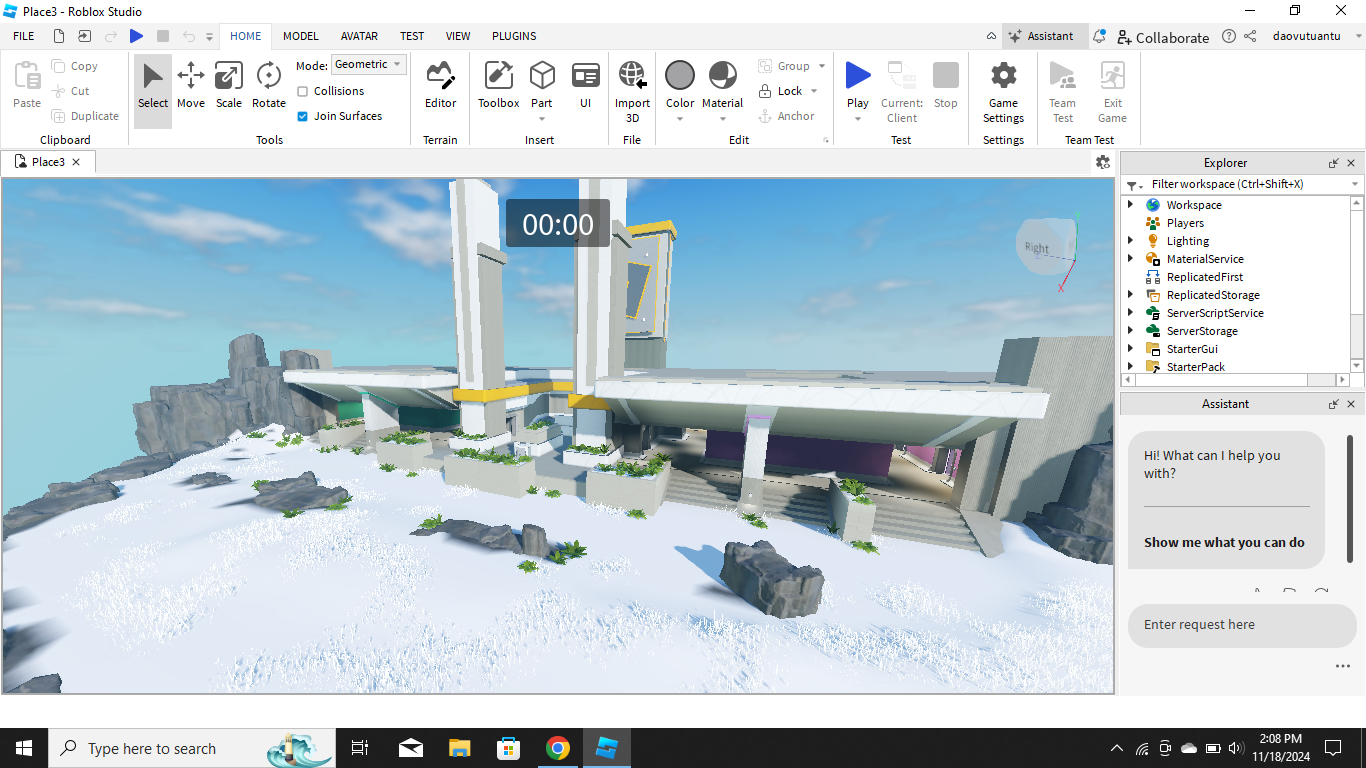Collapse the ribbon with the caret icon

[991, 36]
